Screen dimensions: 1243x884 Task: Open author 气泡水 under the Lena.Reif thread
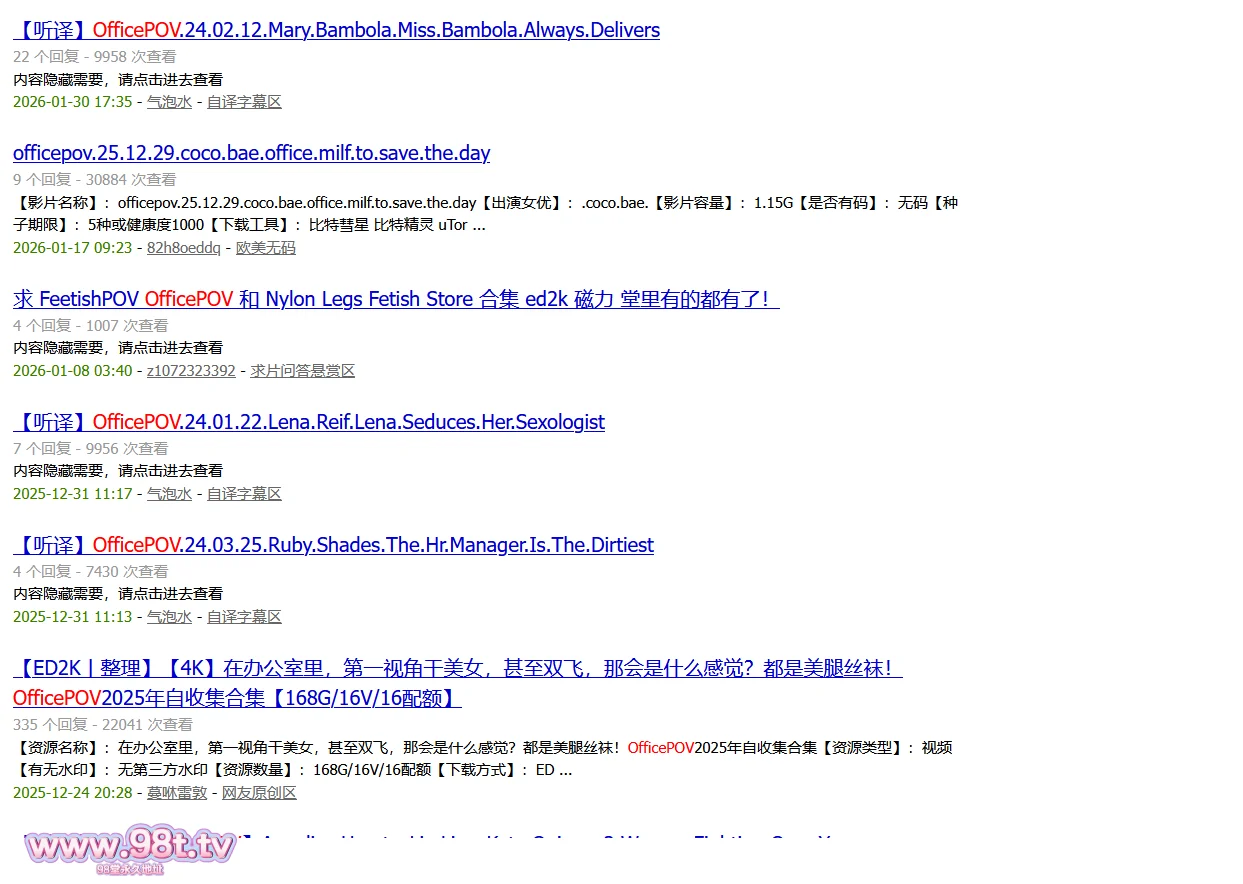pos(169,494)
